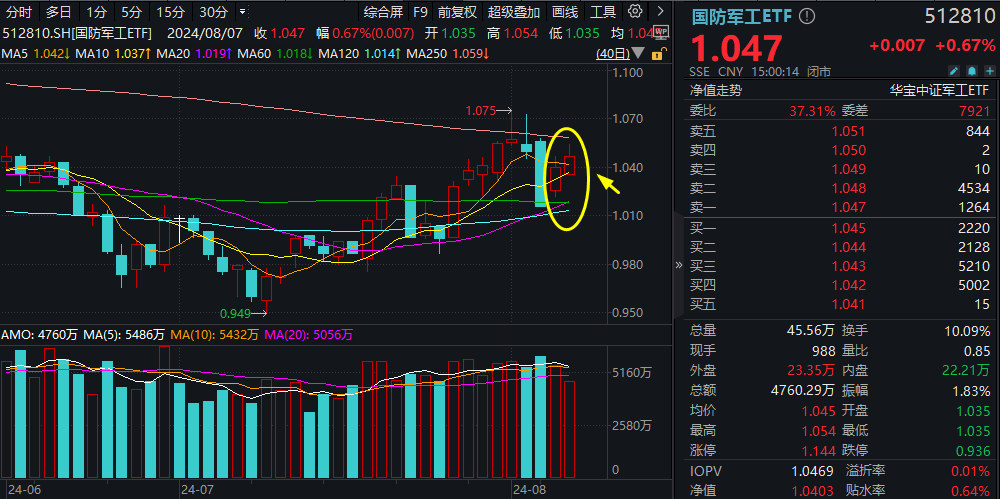The image size is (1000, 499).
Task: Open the (40日) period dropdown triangle
Action: click(636, 54)
